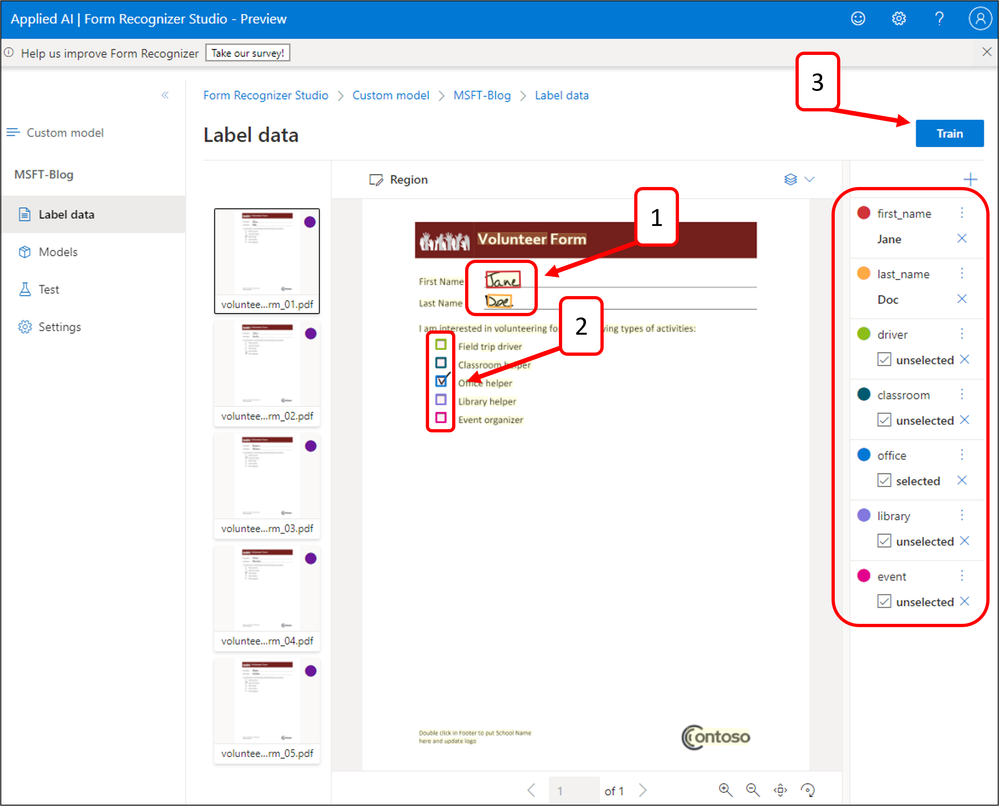This screenshot has width=999, height=806.
Task: Select Field trip driver checkbox on form
Action: coord(441,345)
